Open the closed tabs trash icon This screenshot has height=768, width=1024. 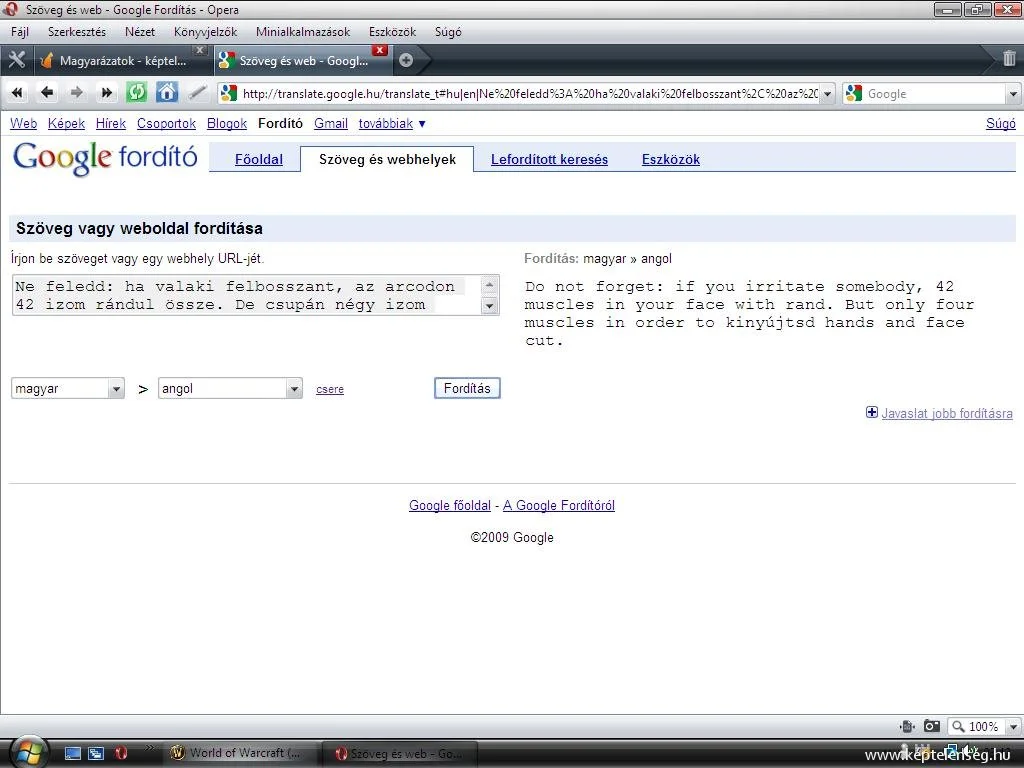coord(1009,59)
